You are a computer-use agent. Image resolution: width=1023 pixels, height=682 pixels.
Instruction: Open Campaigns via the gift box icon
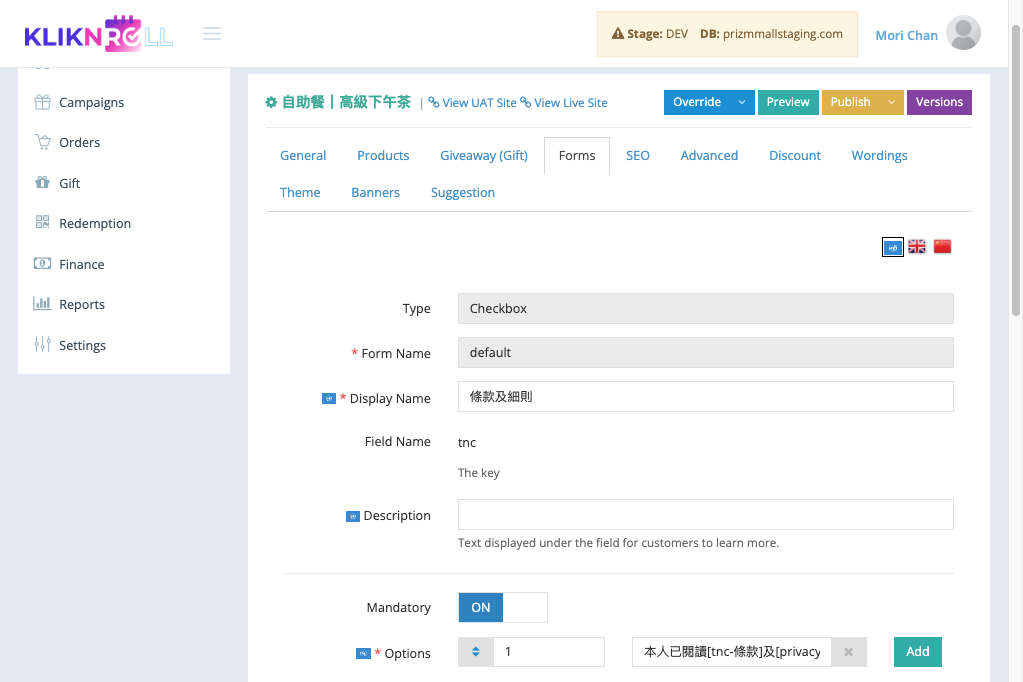(x=42, y=102)
